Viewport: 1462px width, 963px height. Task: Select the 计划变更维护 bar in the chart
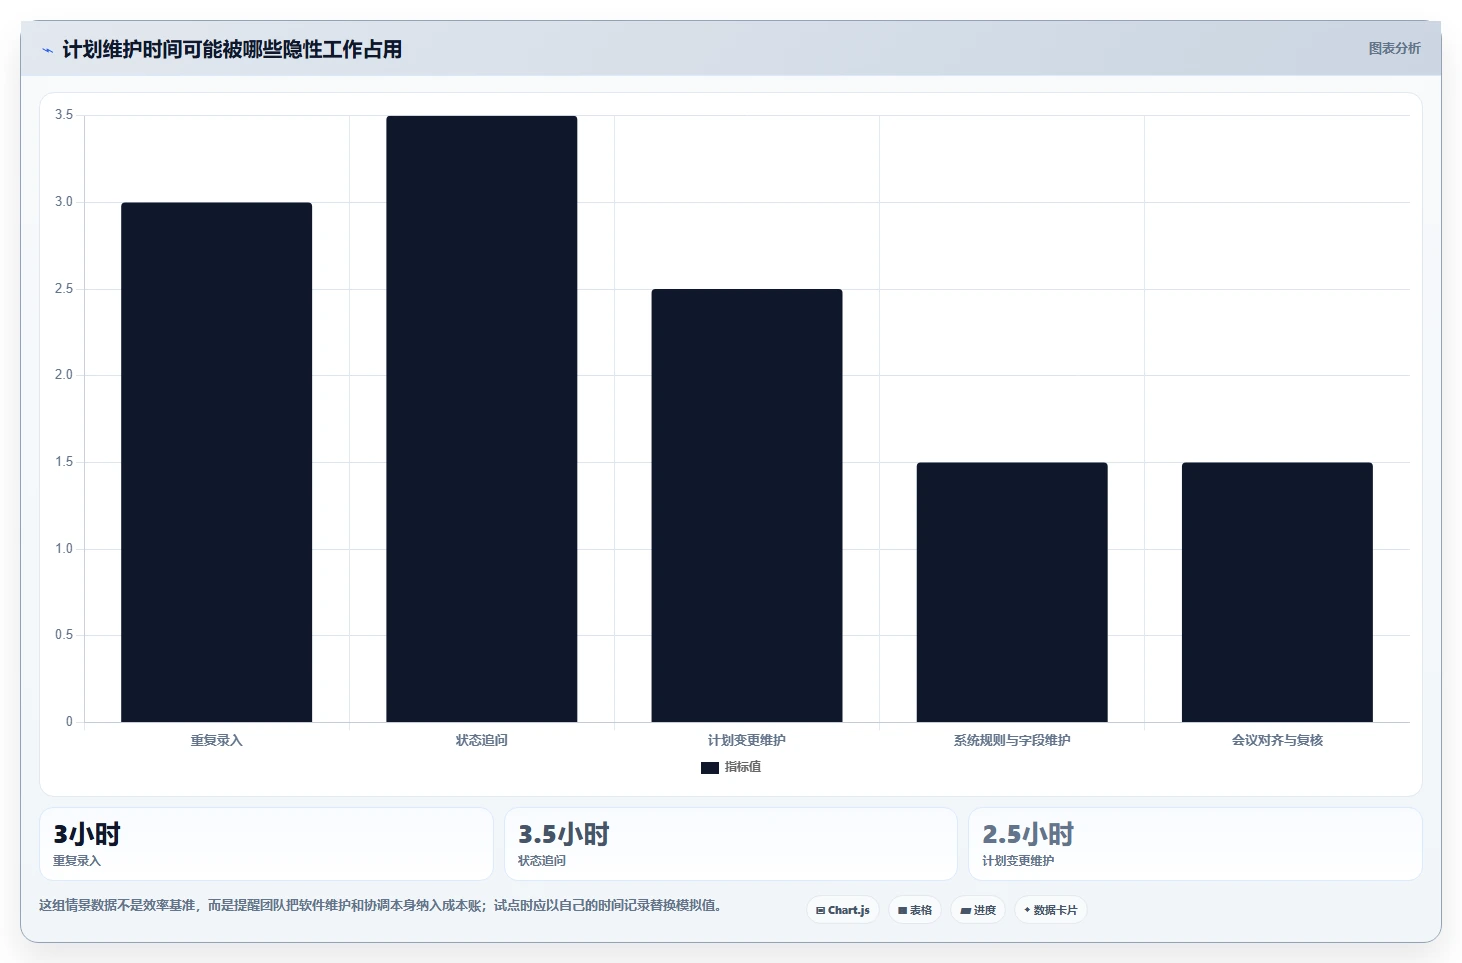[x=747, y=506]
